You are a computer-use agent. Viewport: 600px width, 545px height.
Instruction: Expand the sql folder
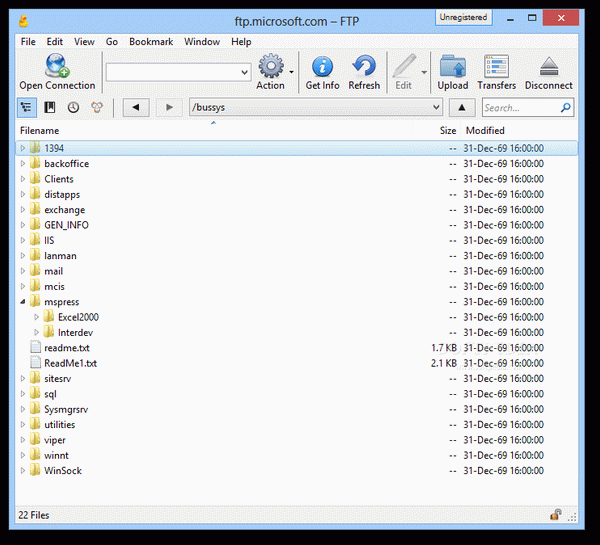[23, 394]
